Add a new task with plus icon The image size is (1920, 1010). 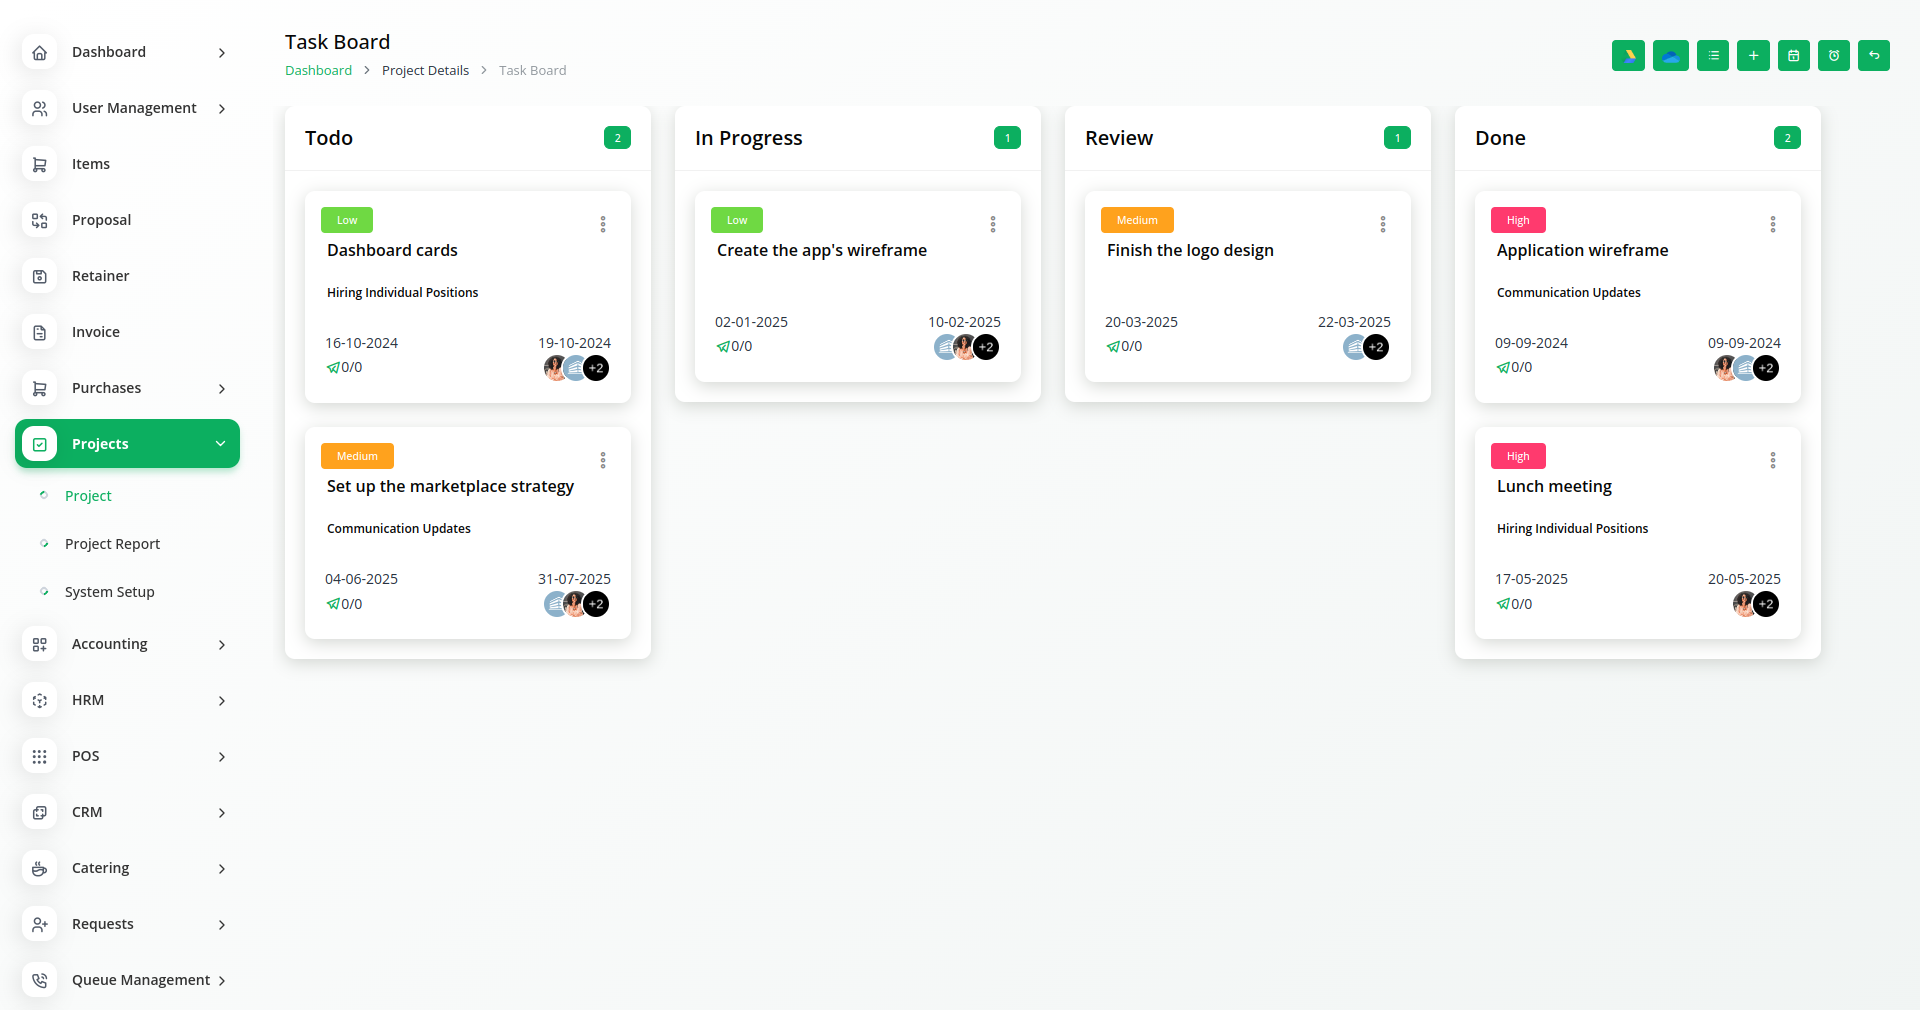[x=1753, y=56]
